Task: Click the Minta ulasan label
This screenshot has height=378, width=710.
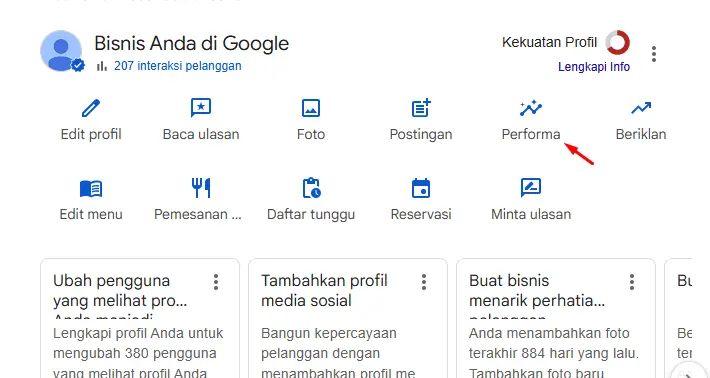Action: (x=531, y=214)
